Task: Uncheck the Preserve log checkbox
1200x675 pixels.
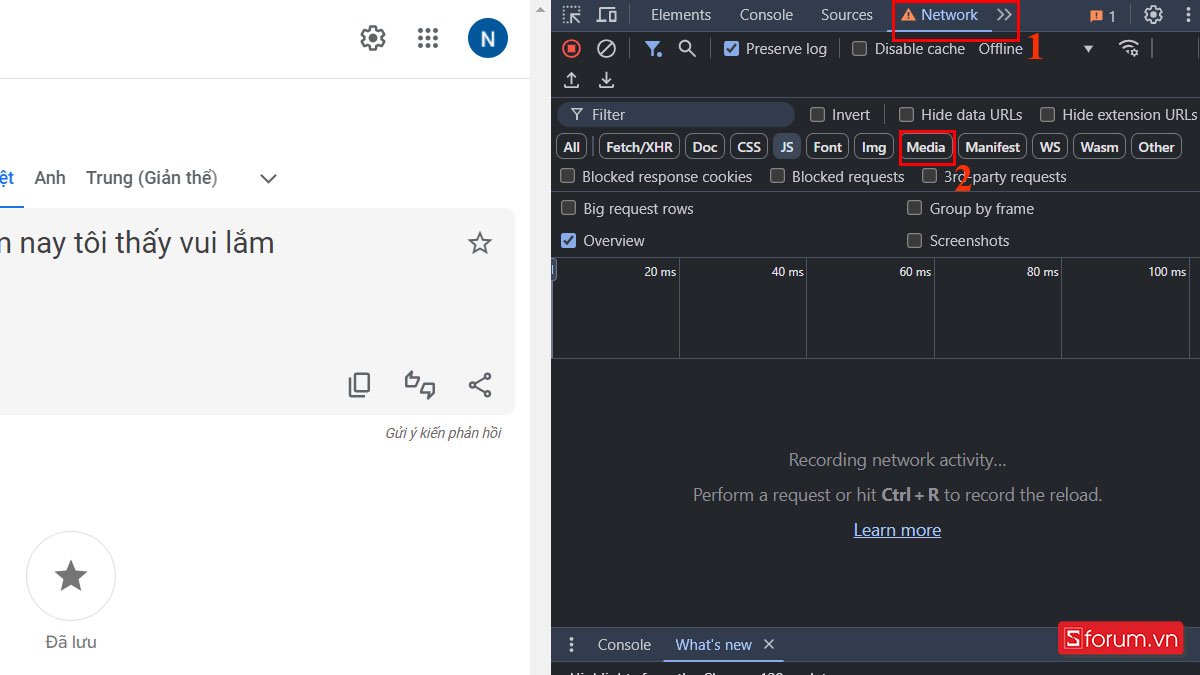Action: click(x=731, y=49)
